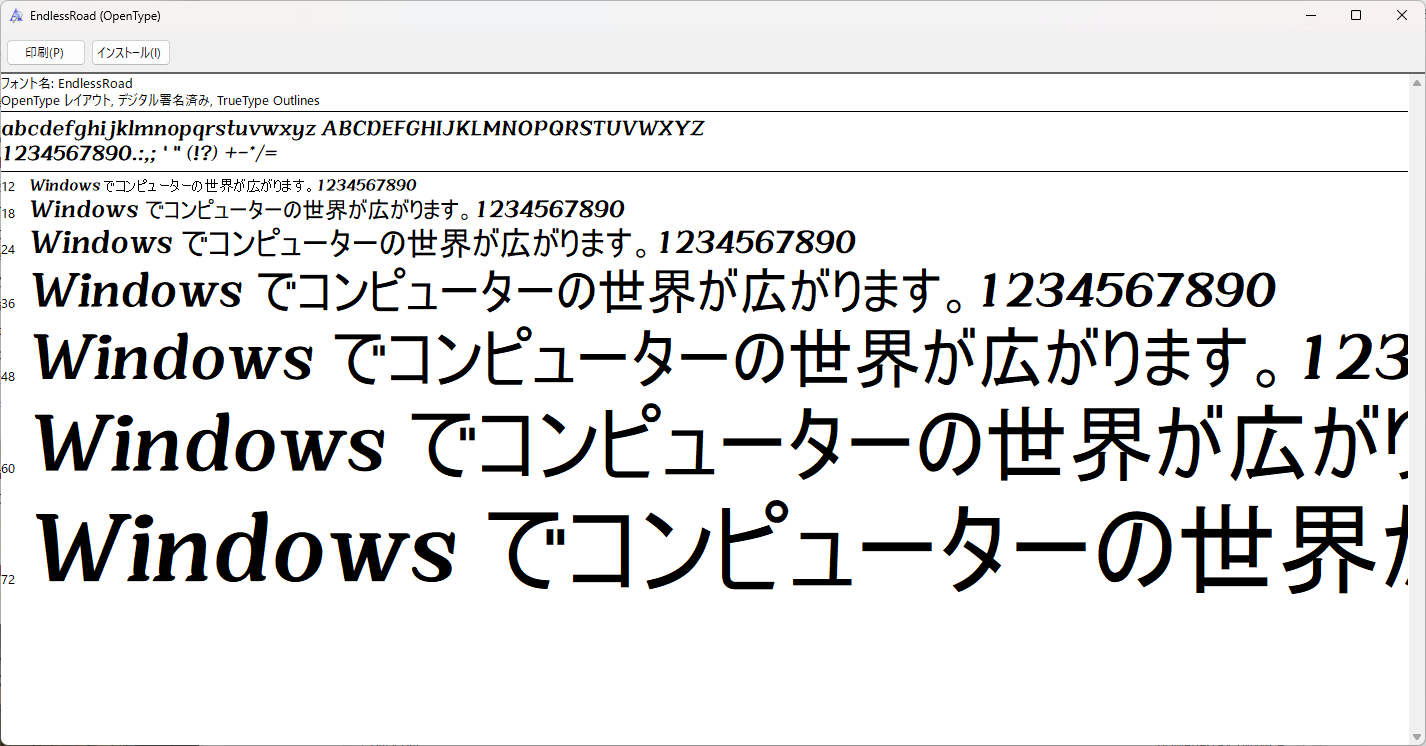Click the 60-point Windows sample text row
This screenshot has width=1426, height=746.
pyautogui.click(x=721, y=441)
